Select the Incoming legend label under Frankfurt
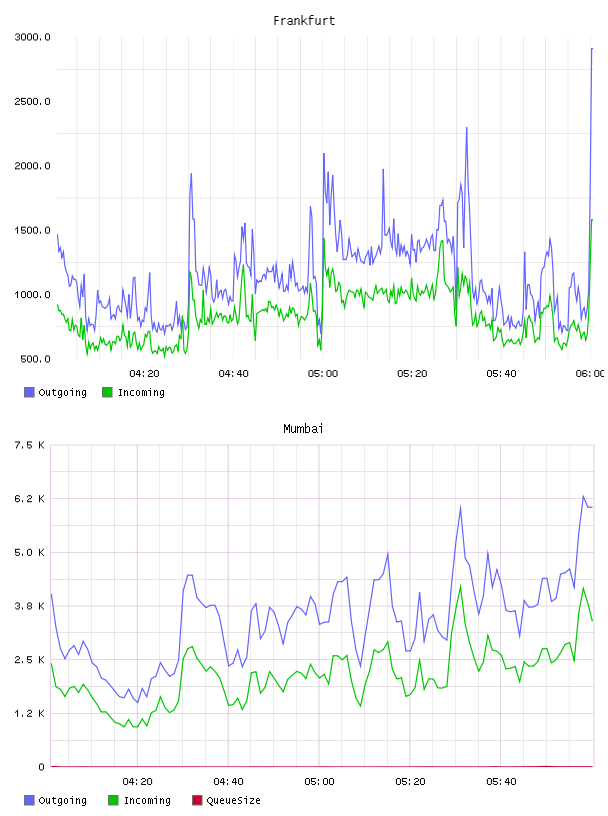 coord(141,392)
